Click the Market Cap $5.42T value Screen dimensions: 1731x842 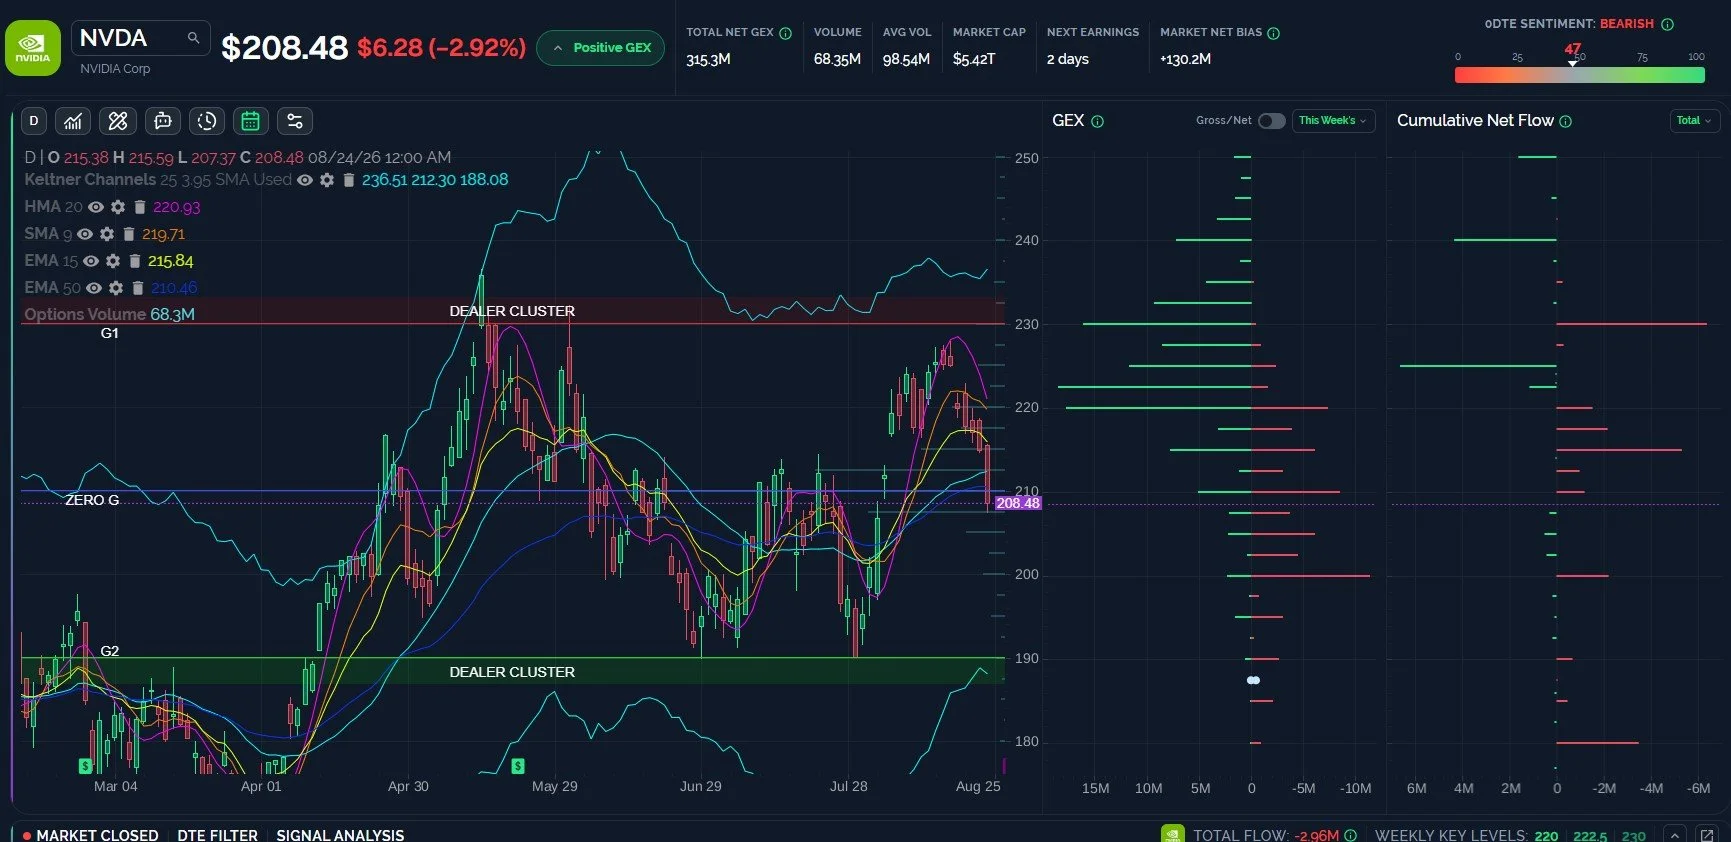[x=974, y=59]
